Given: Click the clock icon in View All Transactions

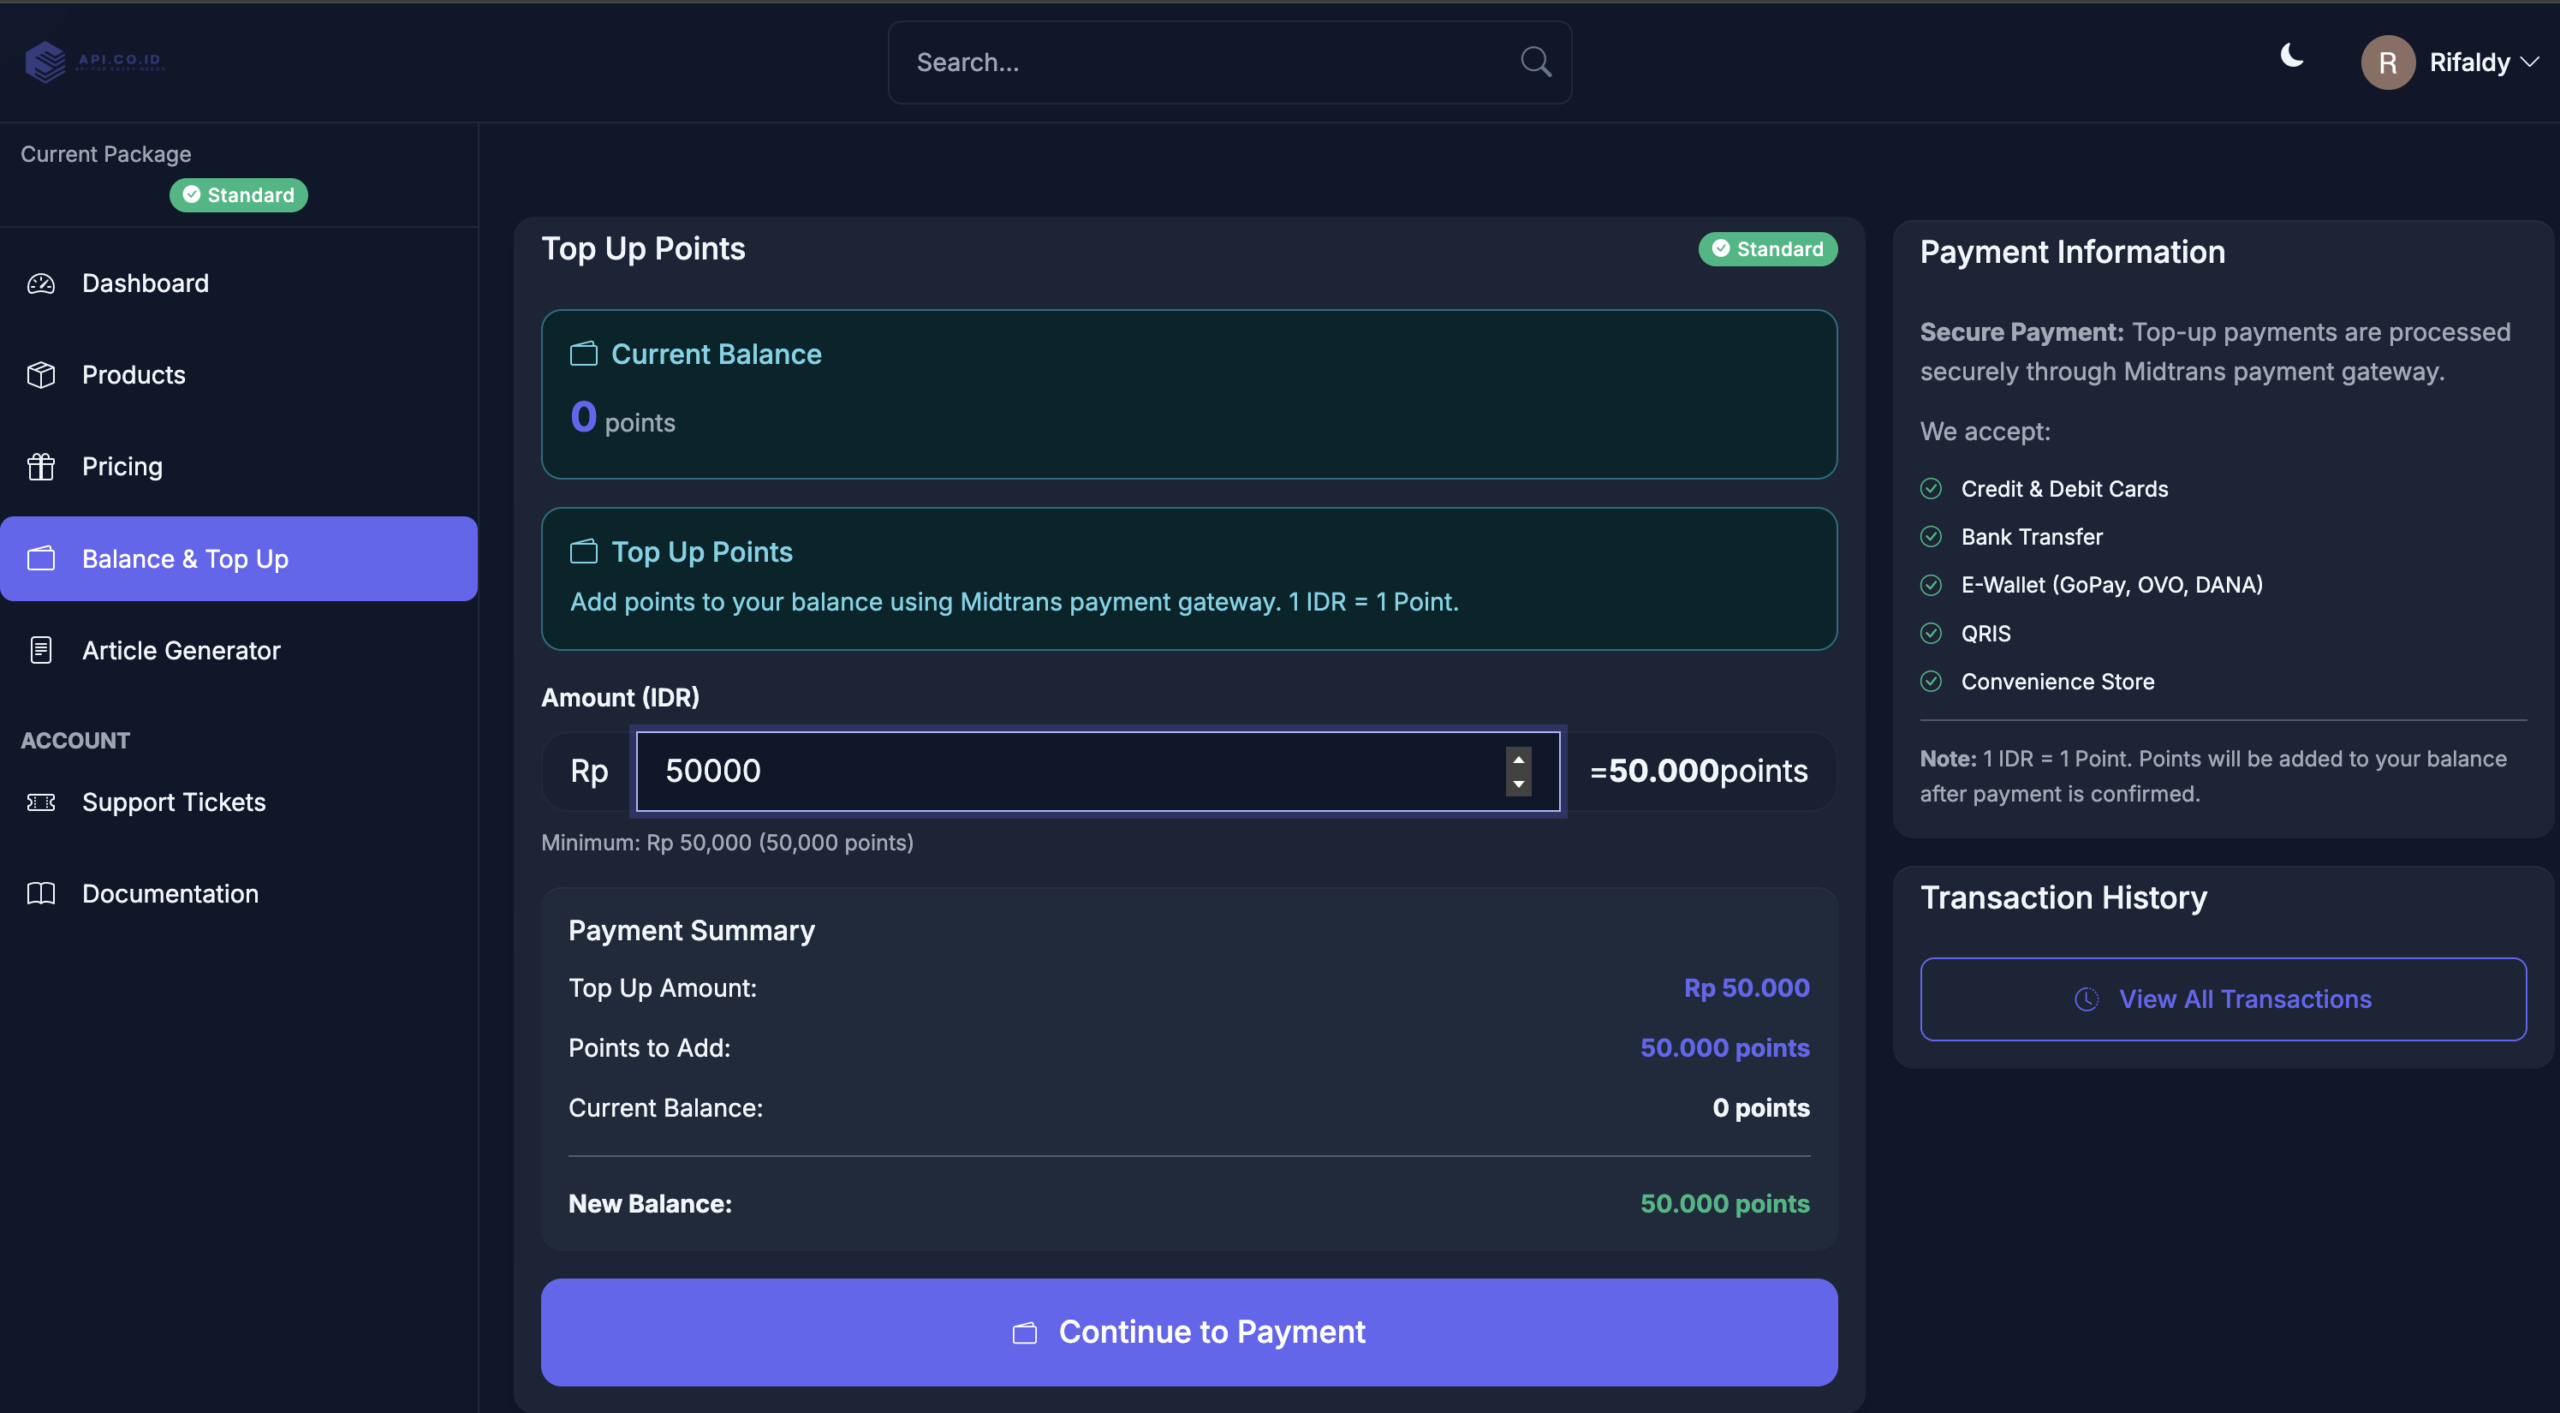Looking at the screenshot, I should (2087, 999).
